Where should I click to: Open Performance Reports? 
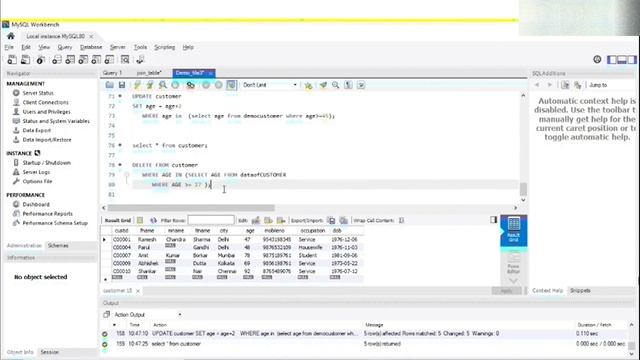tap(47, 213)
